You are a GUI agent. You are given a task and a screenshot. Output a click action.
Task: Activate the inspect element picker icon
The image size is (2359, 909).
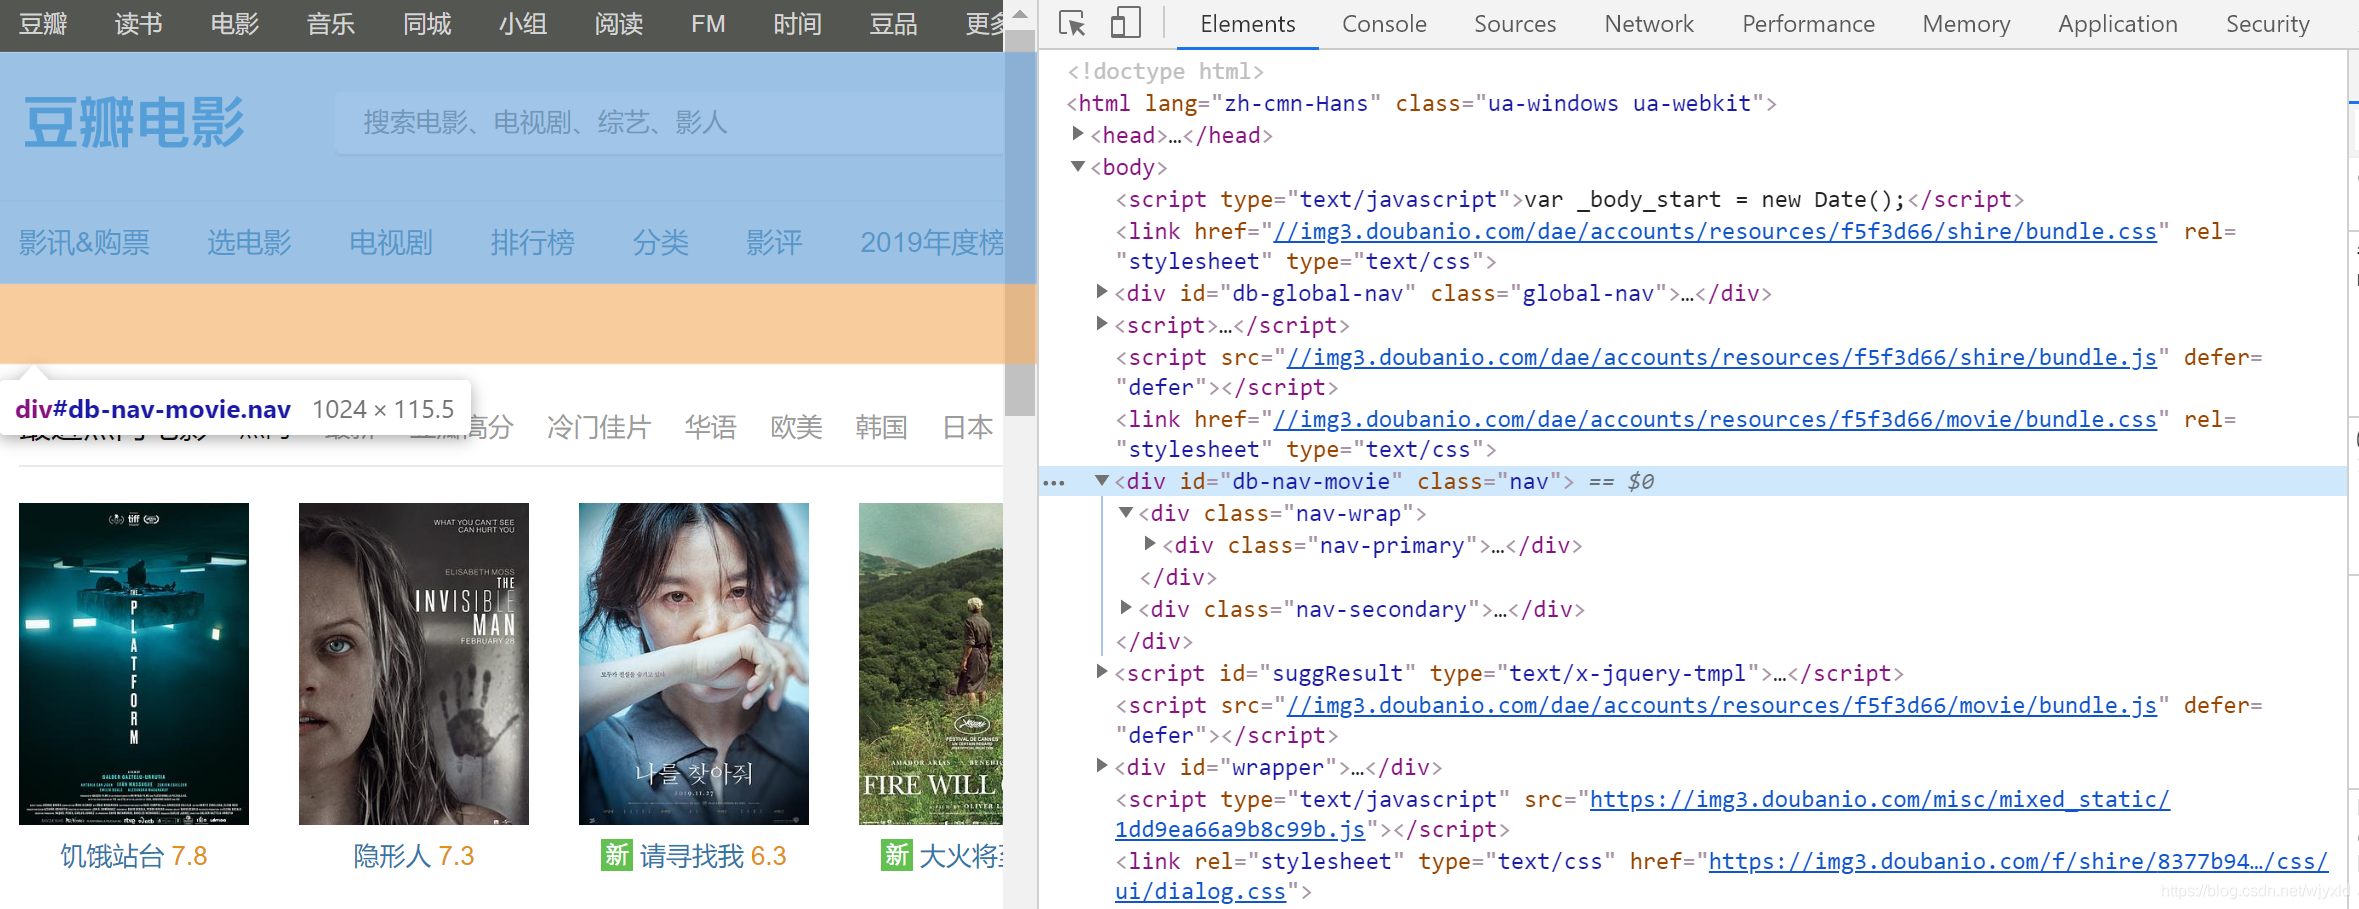(x=1072, y=23)
